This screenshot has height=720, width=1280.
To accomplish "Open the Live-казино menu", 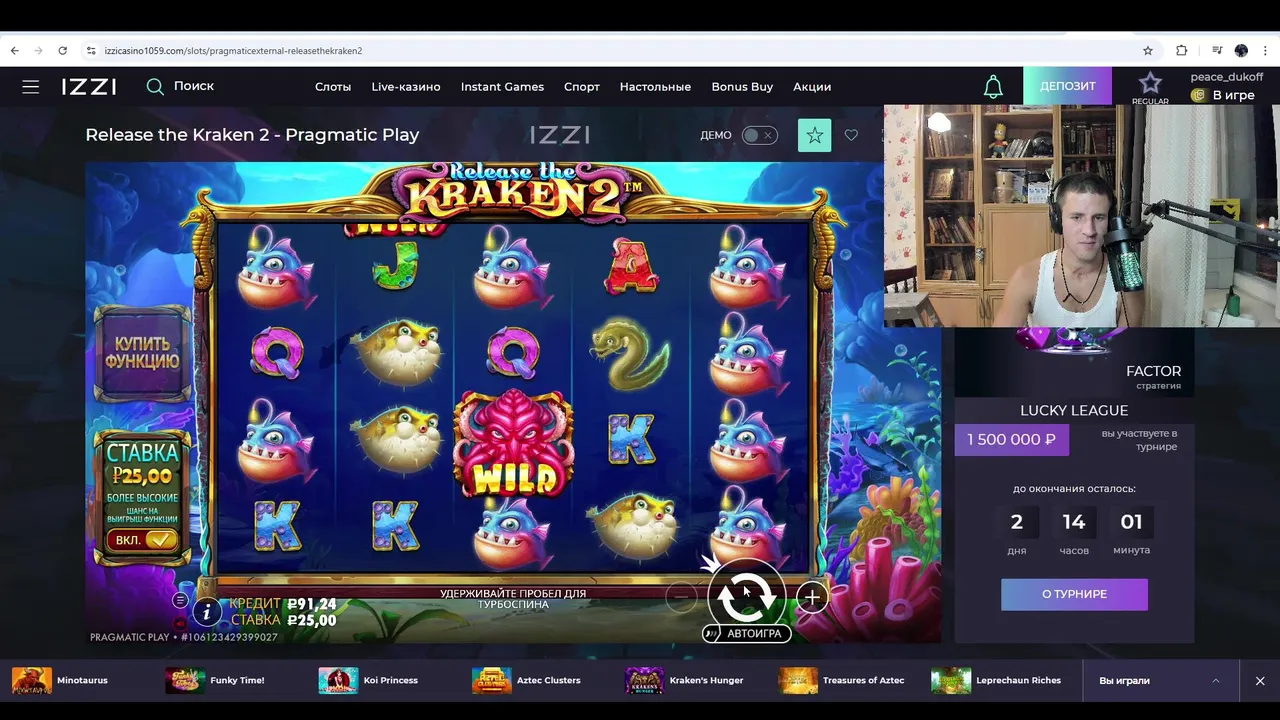I will pyautogui.click(x=406, y=87).
